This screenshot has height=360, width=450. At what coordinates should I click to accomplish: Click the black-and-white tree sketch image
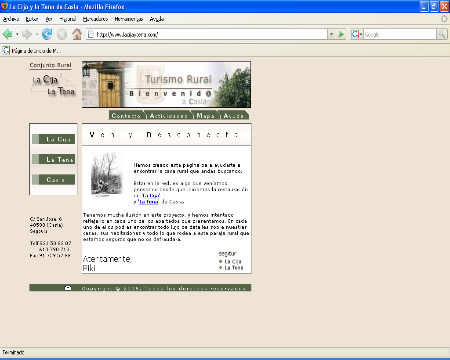pos(106,175)
